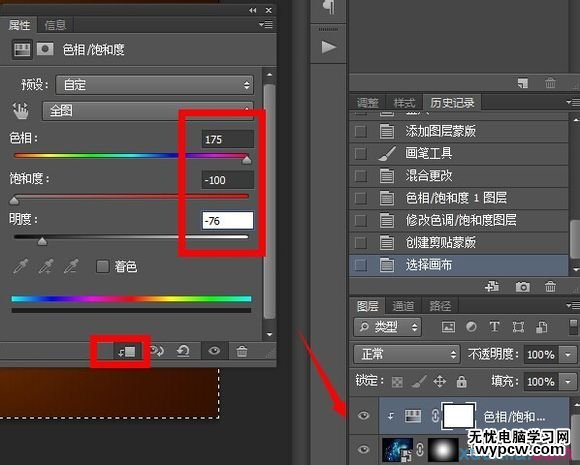The image size is (580, 465).
Task: Filter layers by smart object icon
Action: tap(542, 327)
